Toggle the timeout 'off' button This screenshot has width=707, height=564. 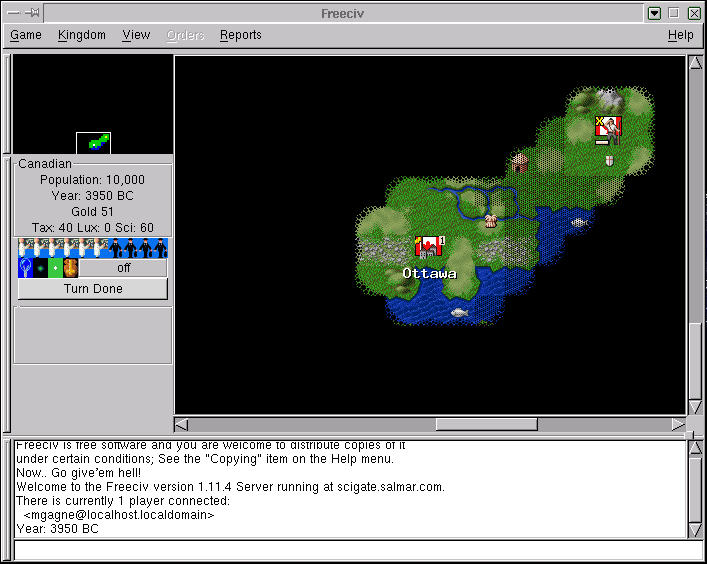pos(123,268)
